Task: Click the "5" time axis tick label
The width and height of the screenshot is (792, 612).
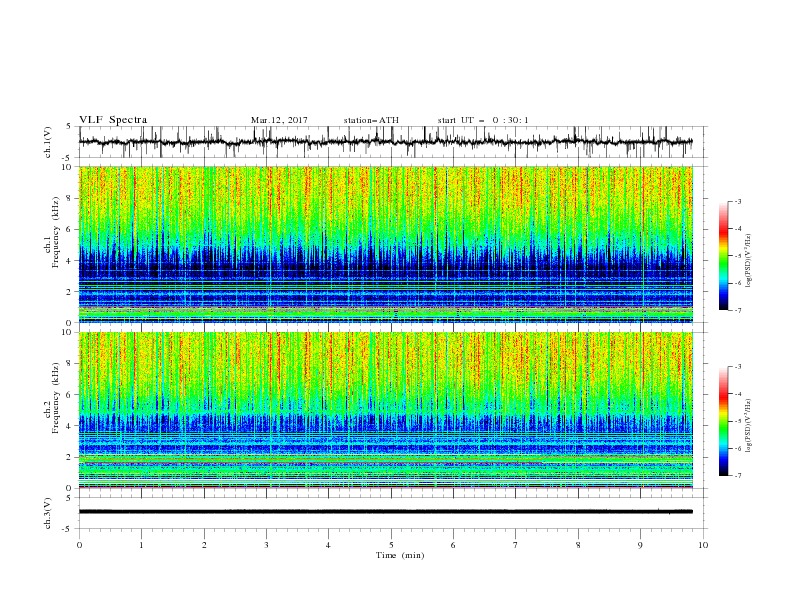Action: (391, 545)
